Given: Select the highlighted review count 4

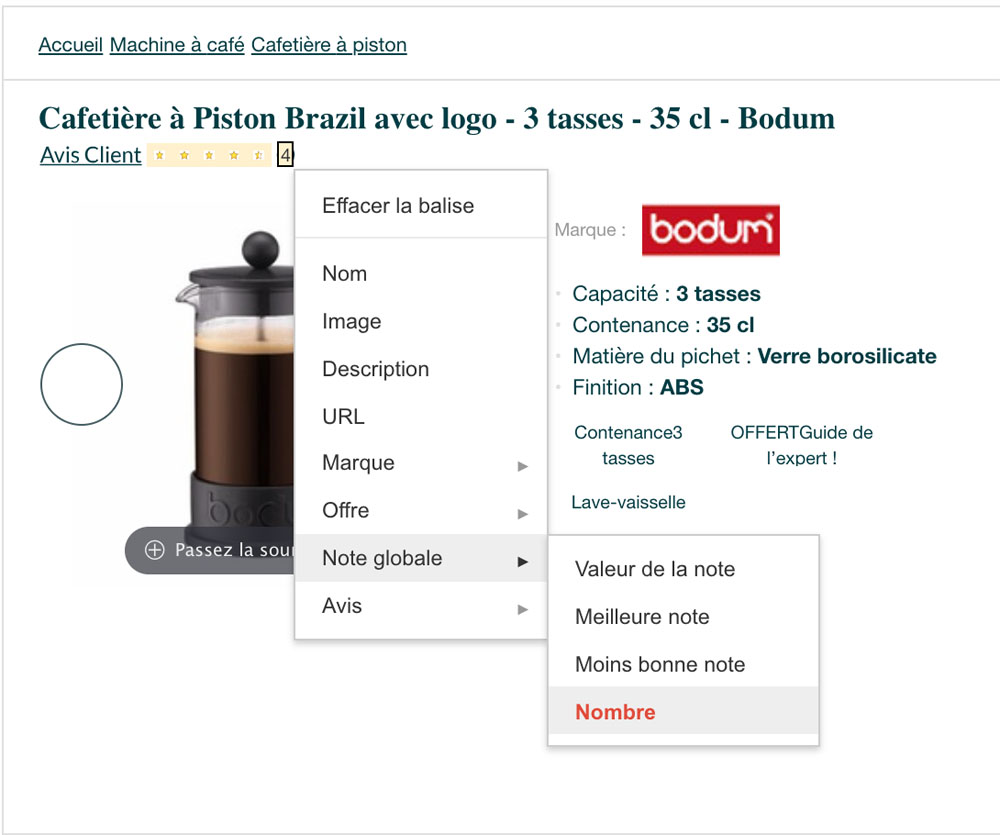Looking at the screenshot, I should pyautogui.click(x=285, y=154).
